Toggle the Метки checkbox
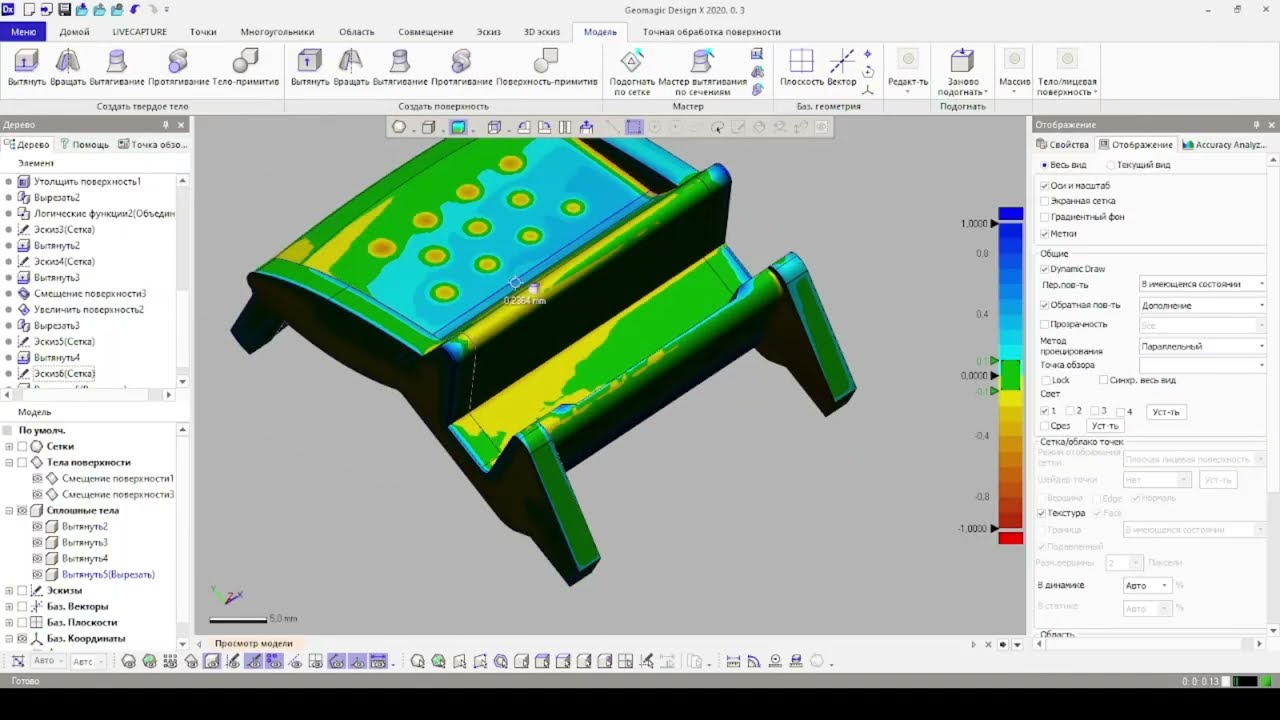This screenshot has width=1280, height=720. tap(1045, 233)
